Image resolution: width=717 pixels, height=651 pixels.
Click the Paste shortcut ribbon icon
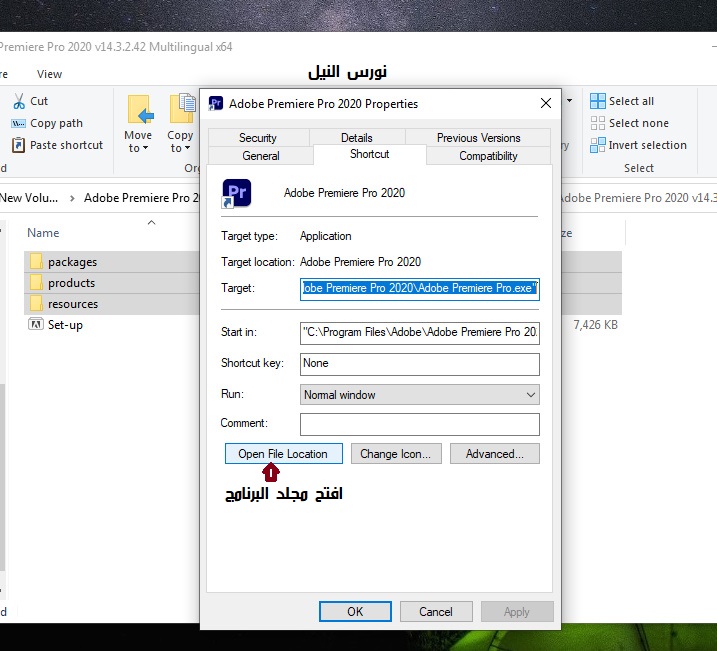pyautogui.click(x=19, y=145)
